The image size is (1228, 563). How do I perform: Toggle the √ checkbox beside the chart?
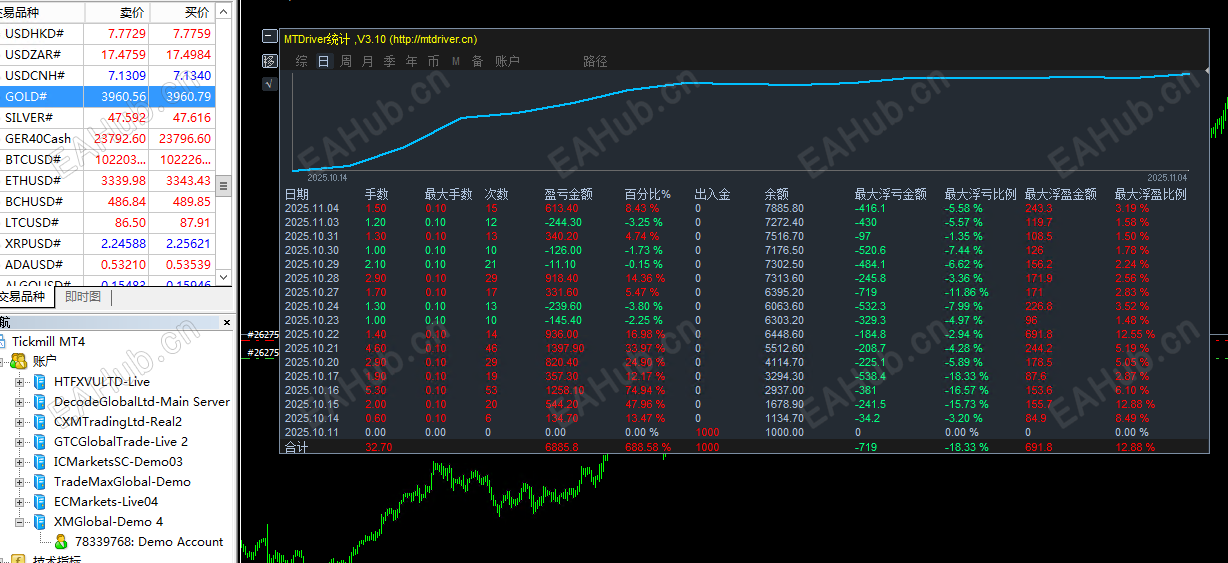coord(269,84)
